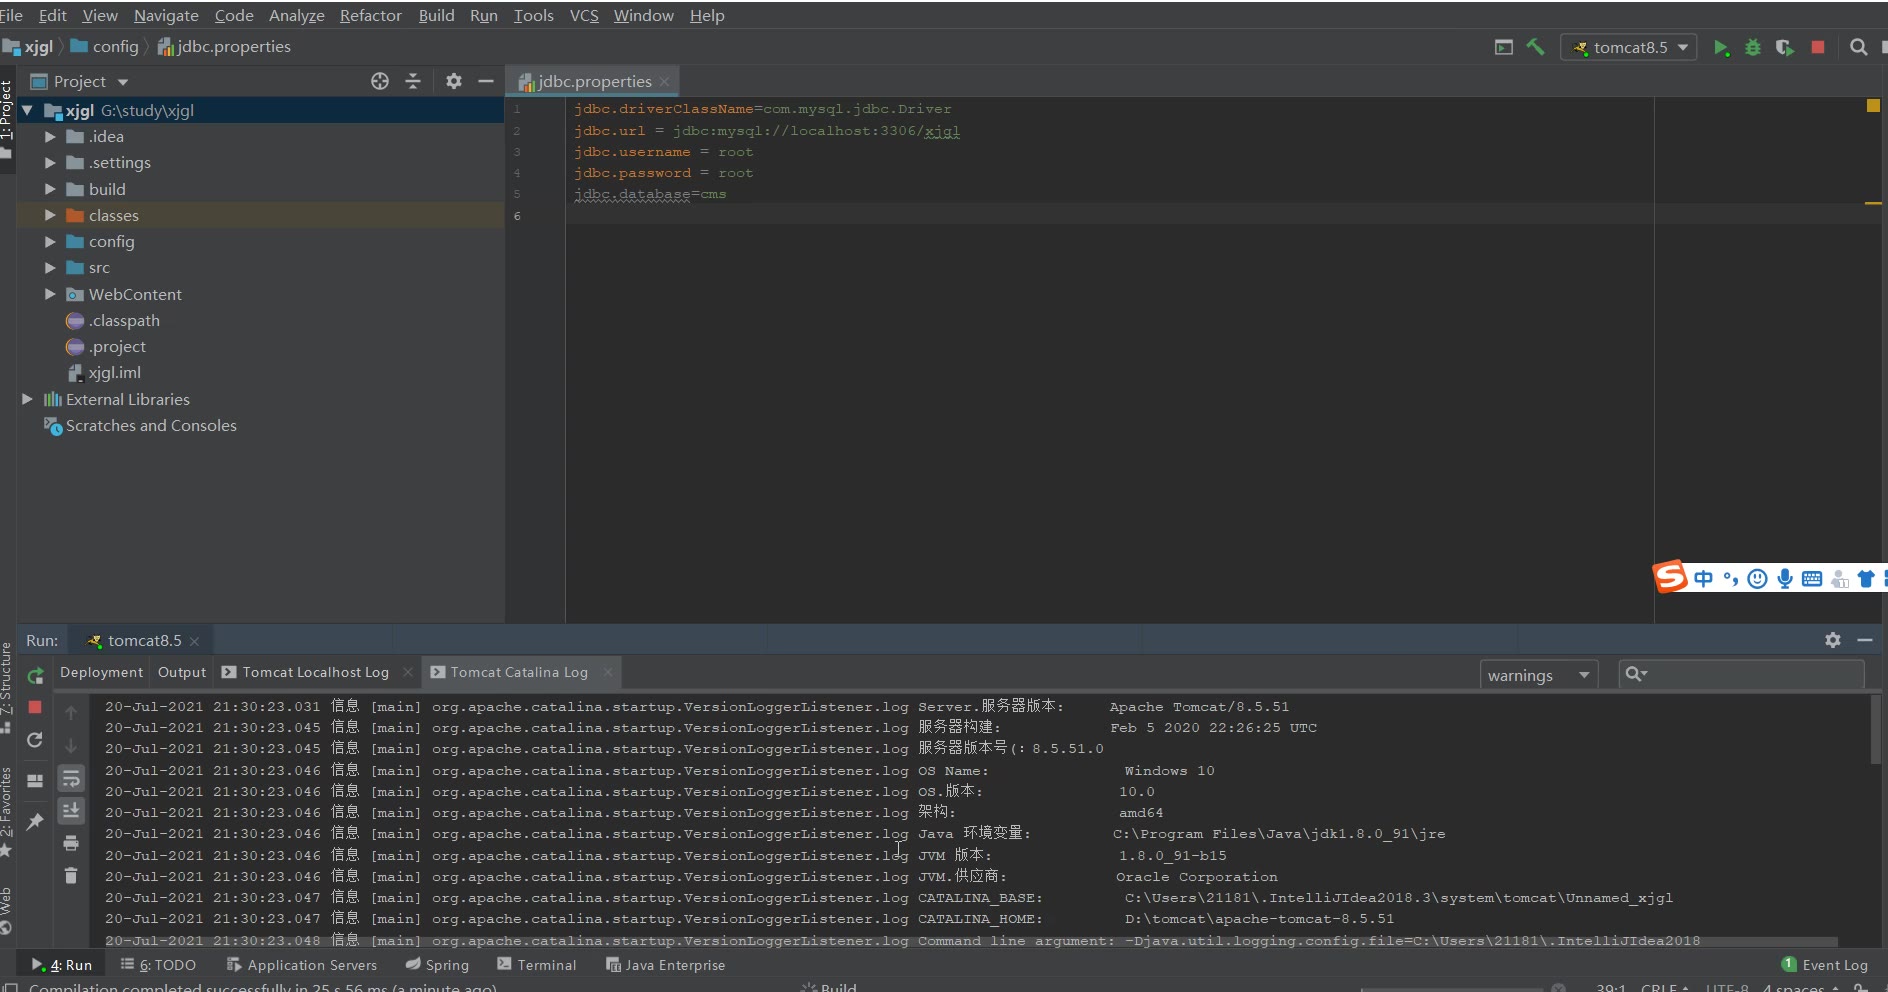Run with Coverage using the shield icon
Screen dimensions: 1888x992
[x=1784, y=47]
